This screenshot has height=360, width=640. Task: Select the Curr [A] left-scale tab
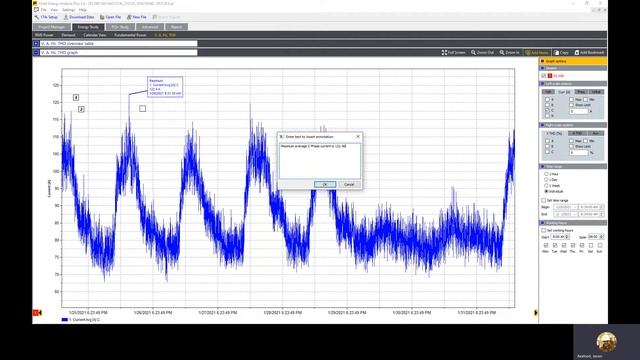click(x=564, y=92)
